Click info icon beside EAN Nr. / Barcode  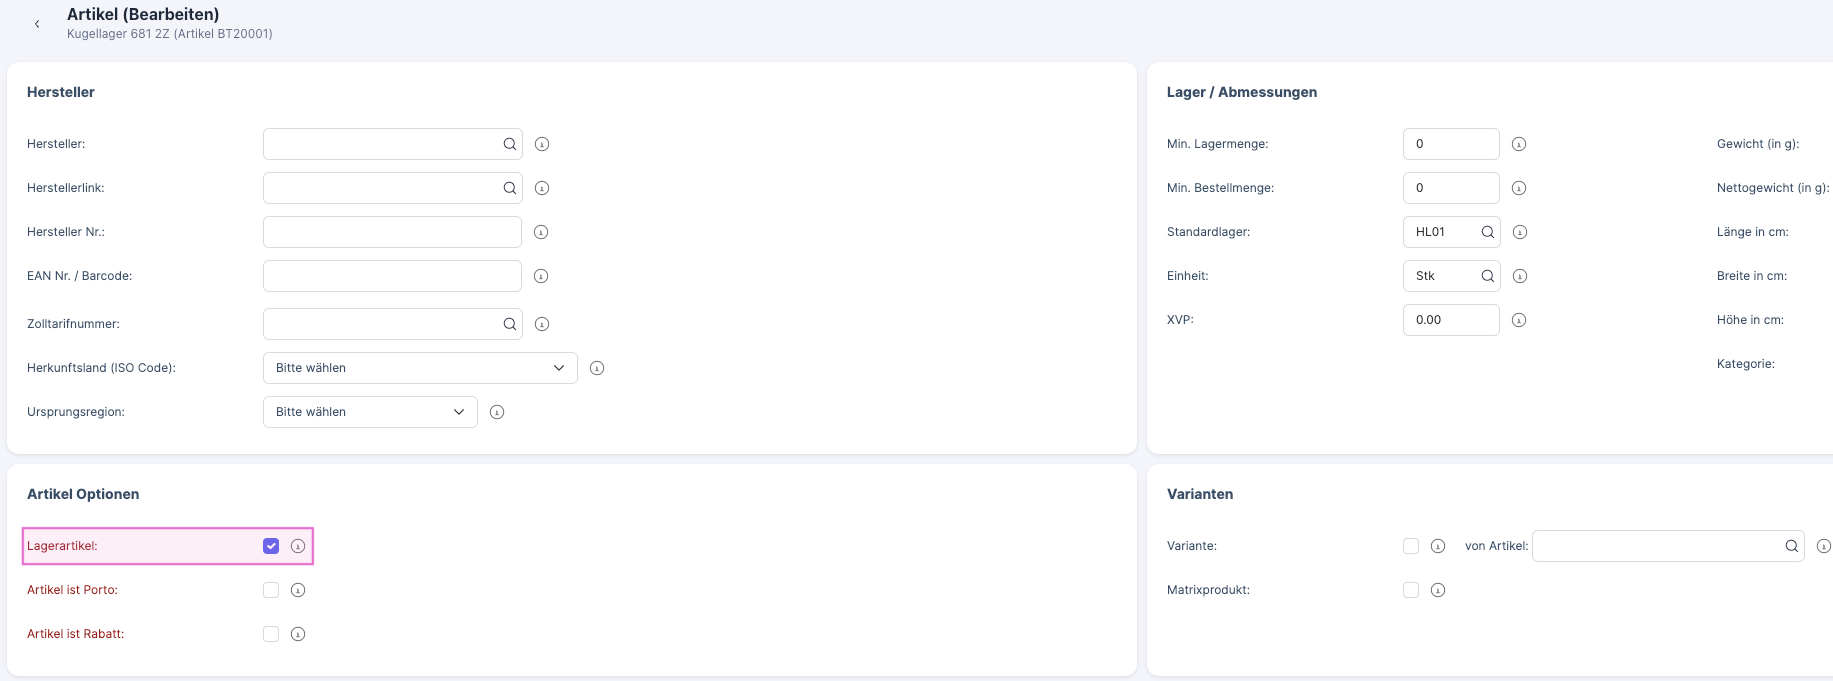(541, 276)
